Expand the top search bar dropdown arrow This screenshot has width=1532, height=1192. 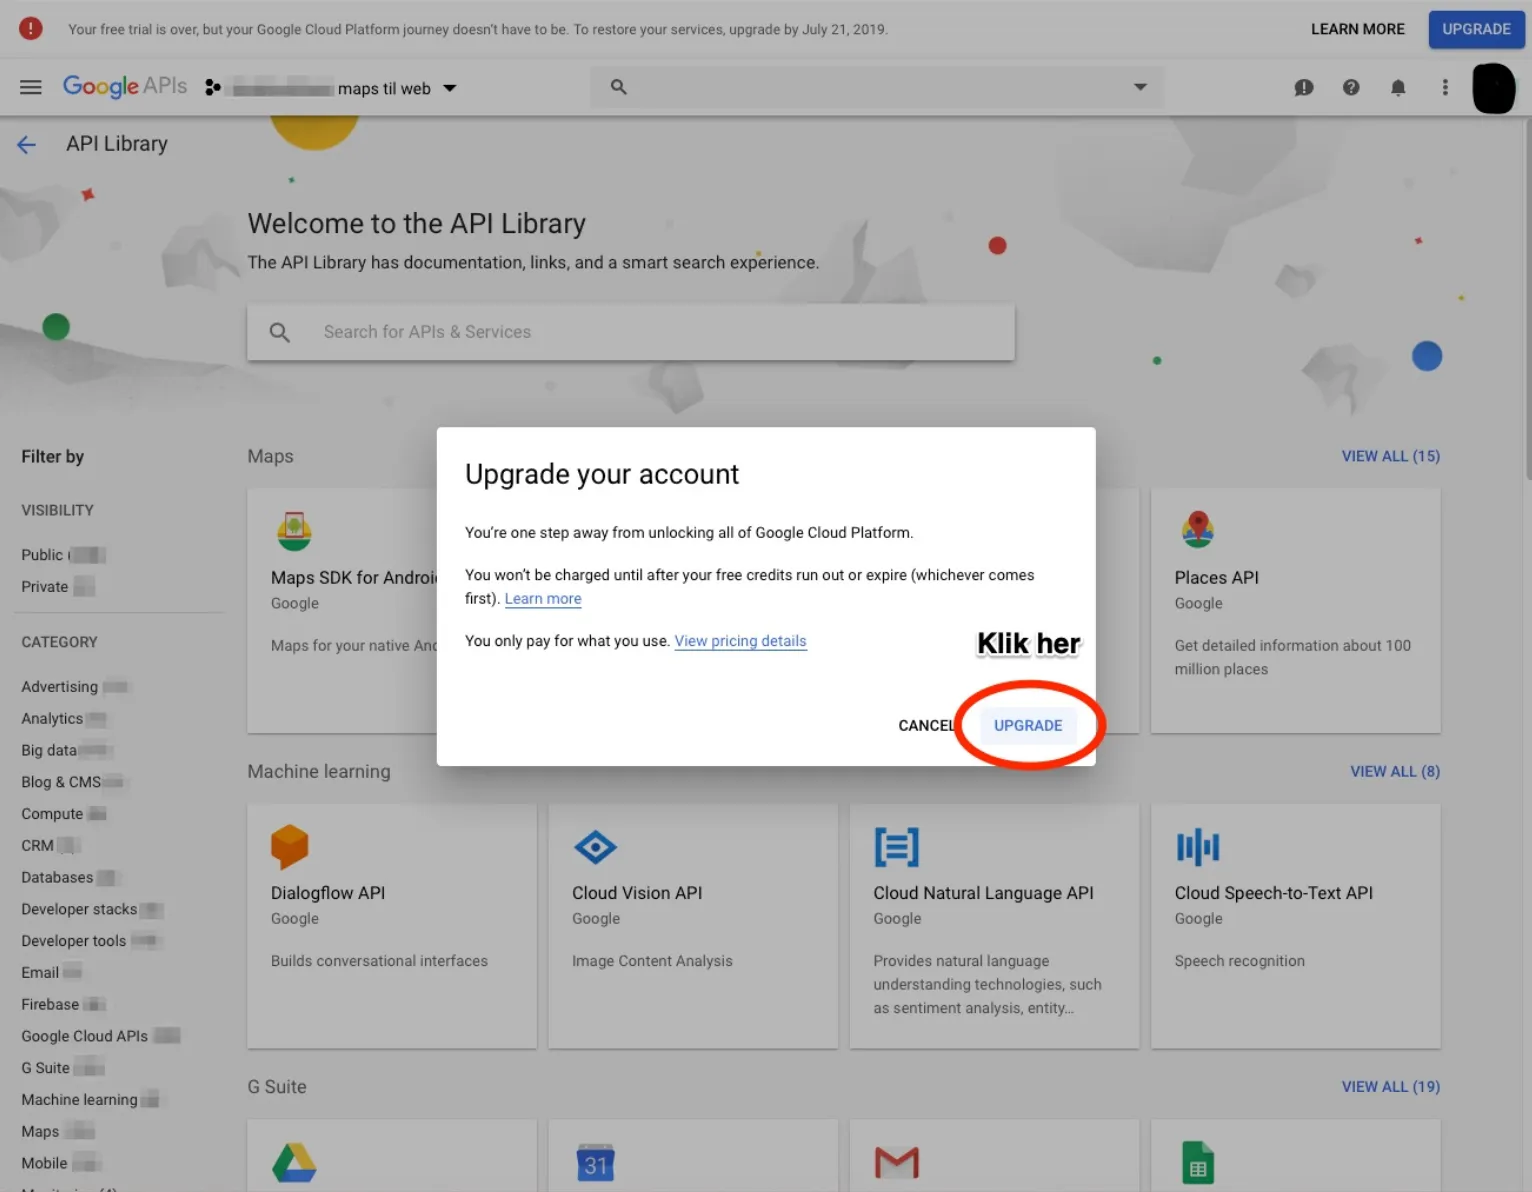1139,87
